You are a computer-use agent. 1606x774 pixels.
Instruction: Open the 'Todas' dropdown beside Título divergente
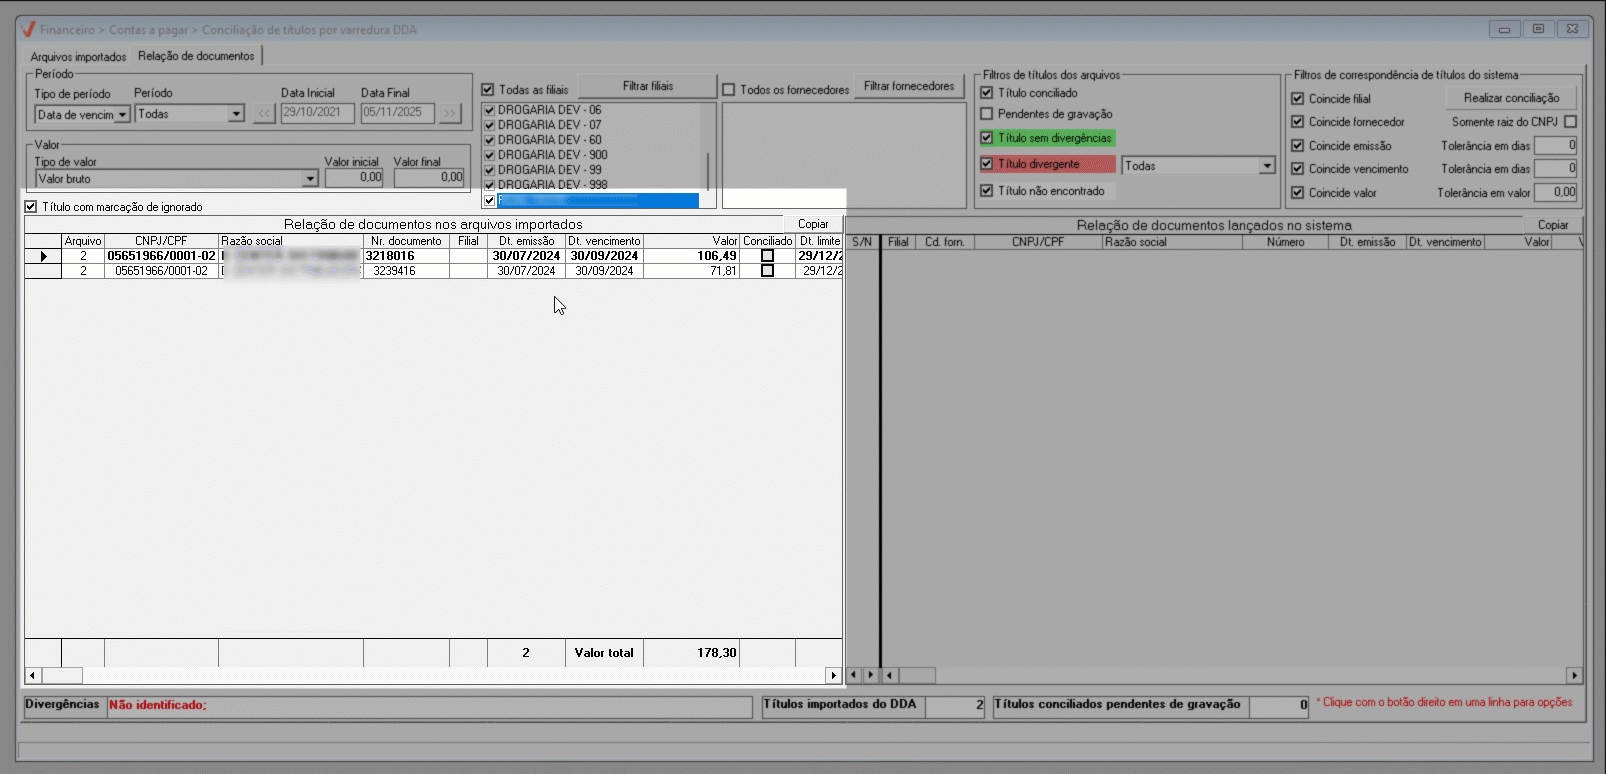click(1267, 166)
